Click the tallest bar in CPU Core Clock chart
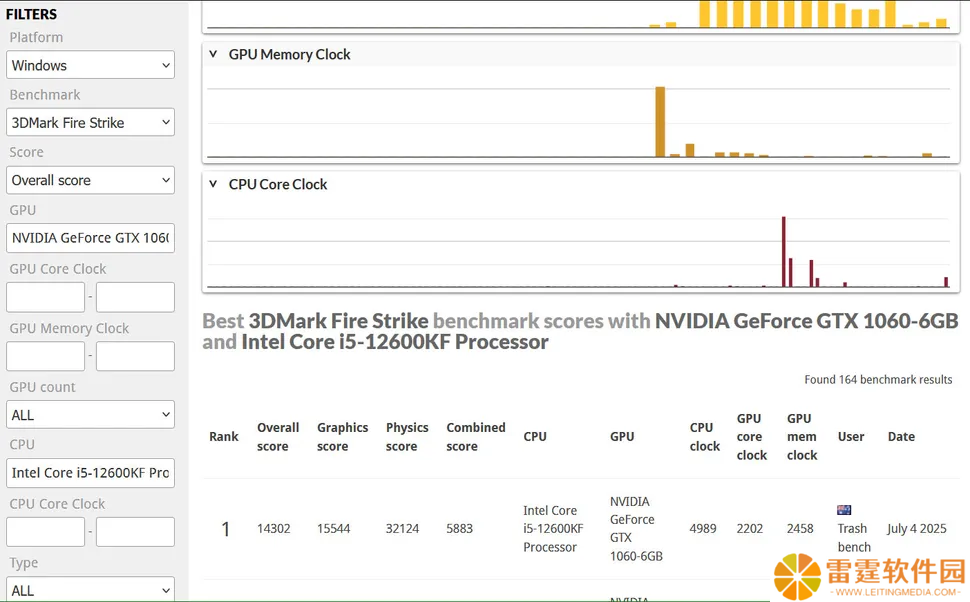The width and height of the screenshot is (970, 602). coord(783,252)
